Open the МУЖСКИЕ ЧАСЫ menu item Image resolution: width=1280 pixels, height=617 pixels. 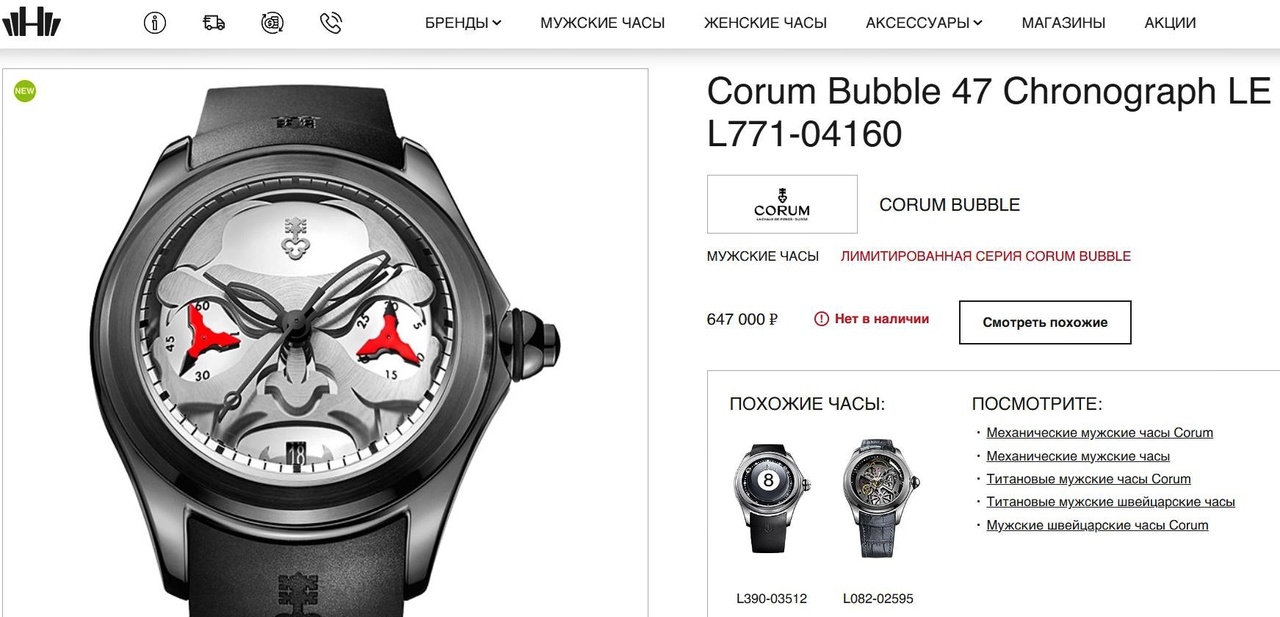(603, 22)
